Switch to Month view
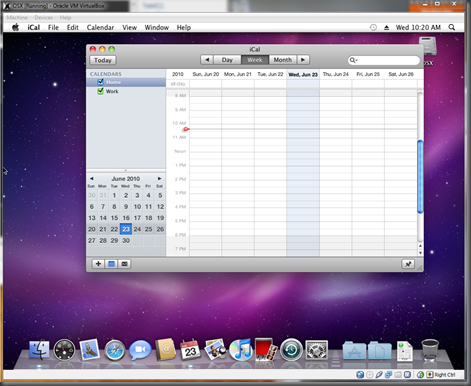The height and width of the screenshot is (386, 471). pyautogui.click(x=283, y=60)
